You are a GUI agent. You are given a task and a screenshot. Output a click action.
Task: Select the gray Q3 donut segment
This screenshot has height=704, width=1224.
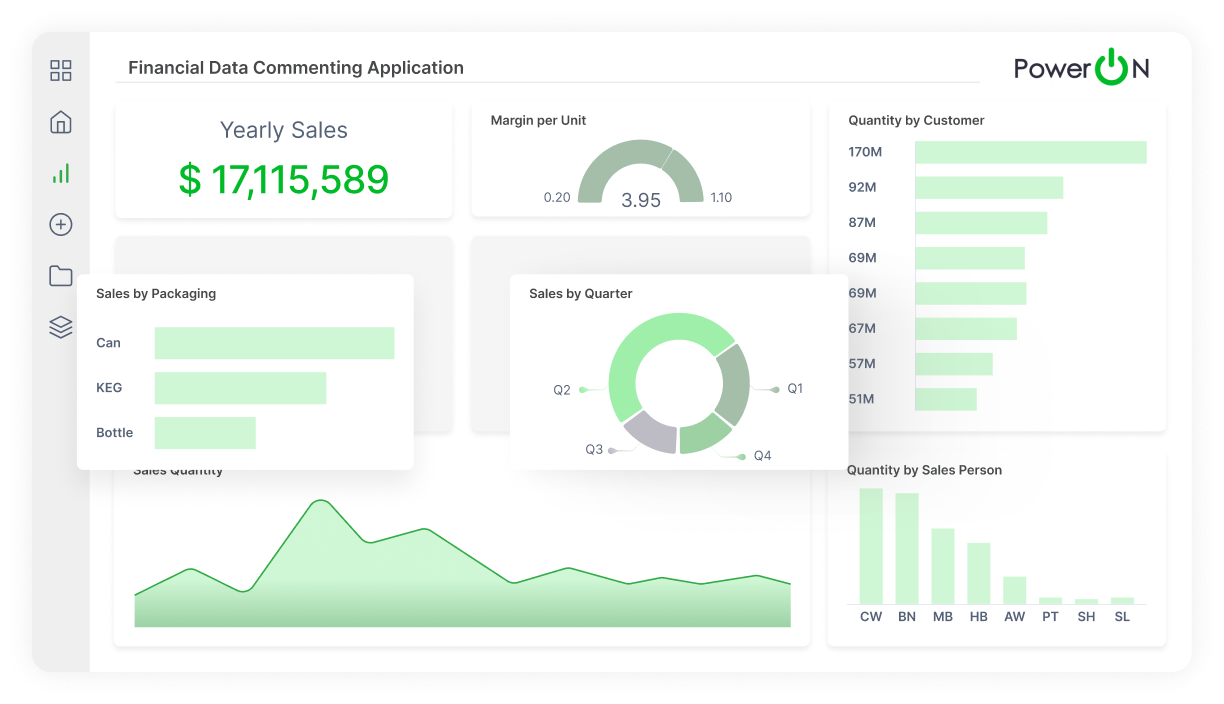(649, 431)
